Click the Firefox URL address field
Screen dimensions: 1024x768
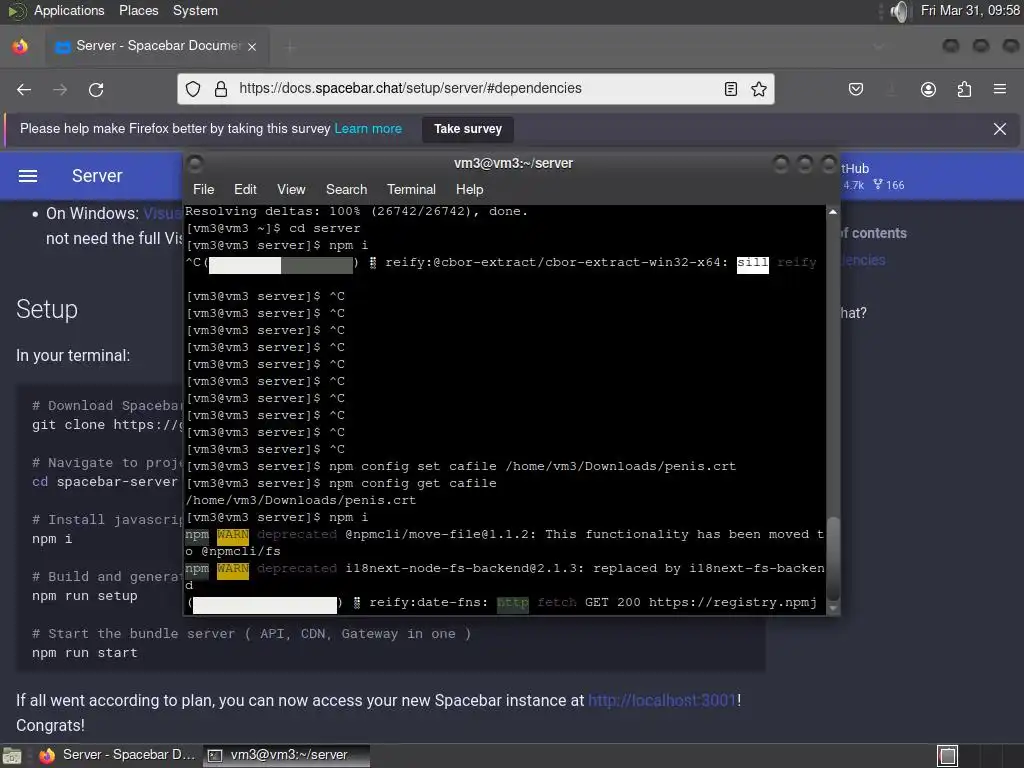[x=475, y=89]
